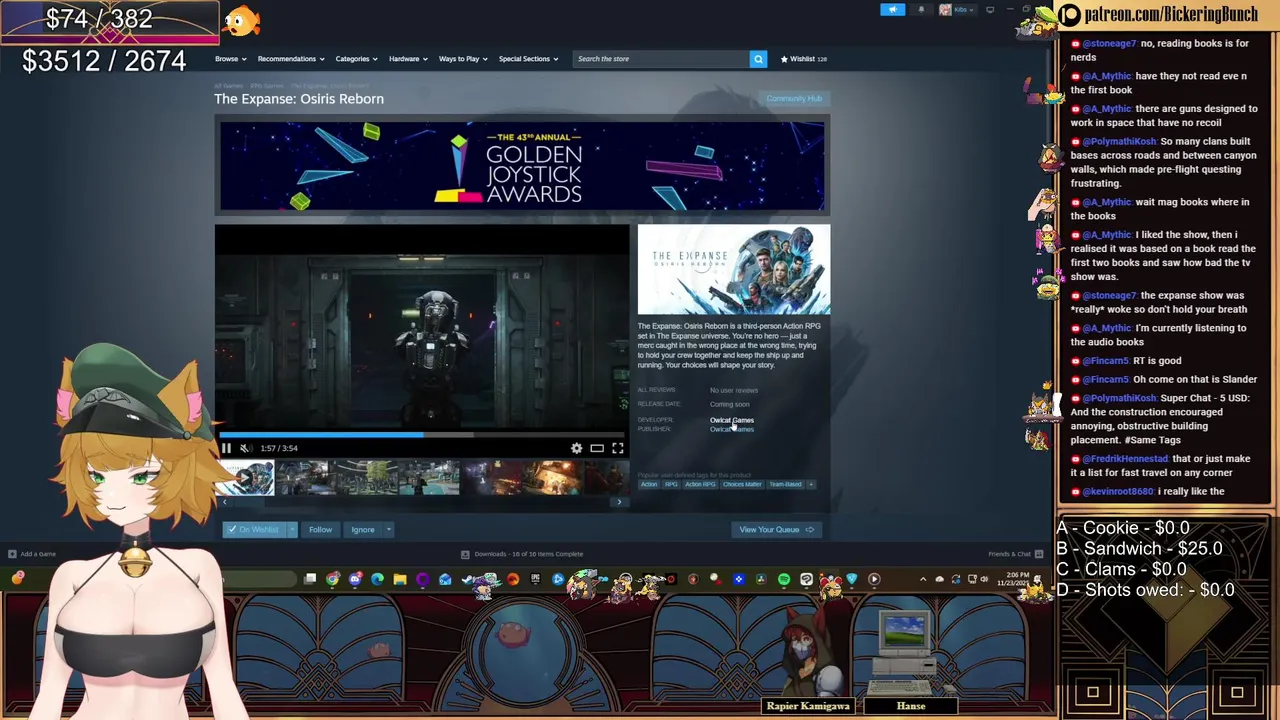
Task: Click Add a Game in Steam
Action: click(32, 554)
